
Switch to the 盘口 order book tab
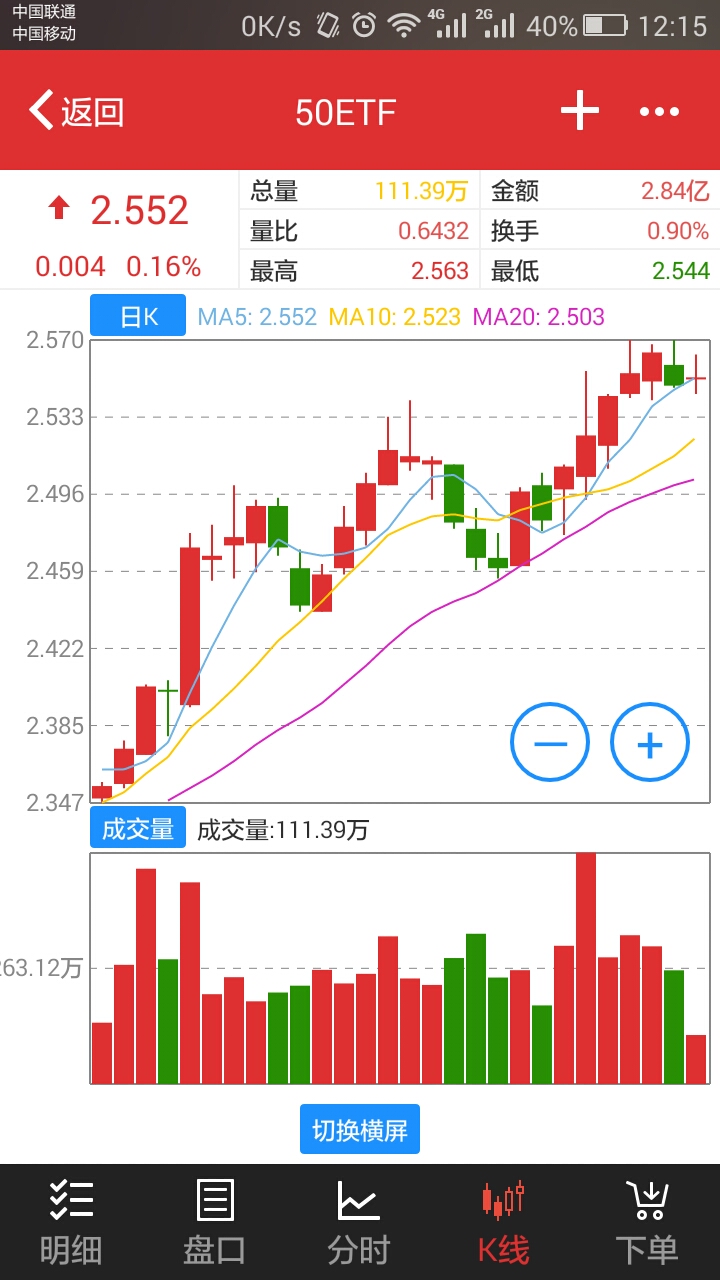pos(215,1222)
